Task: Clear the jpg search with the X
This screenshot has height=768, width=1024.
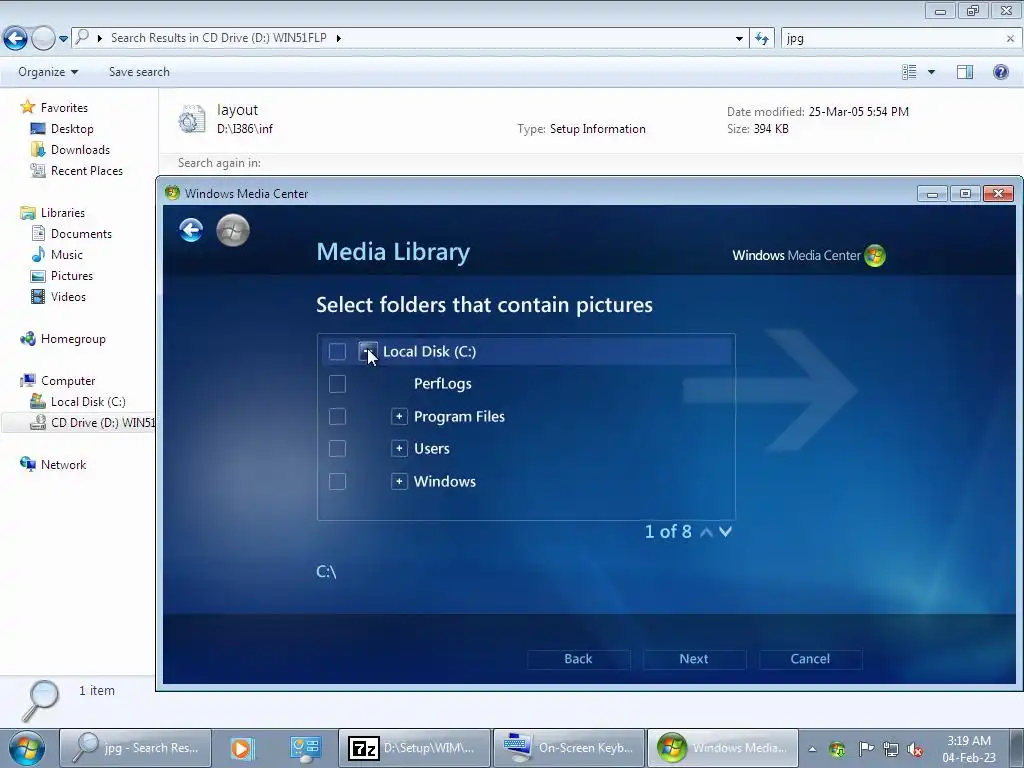Action: click(1010, 39)
